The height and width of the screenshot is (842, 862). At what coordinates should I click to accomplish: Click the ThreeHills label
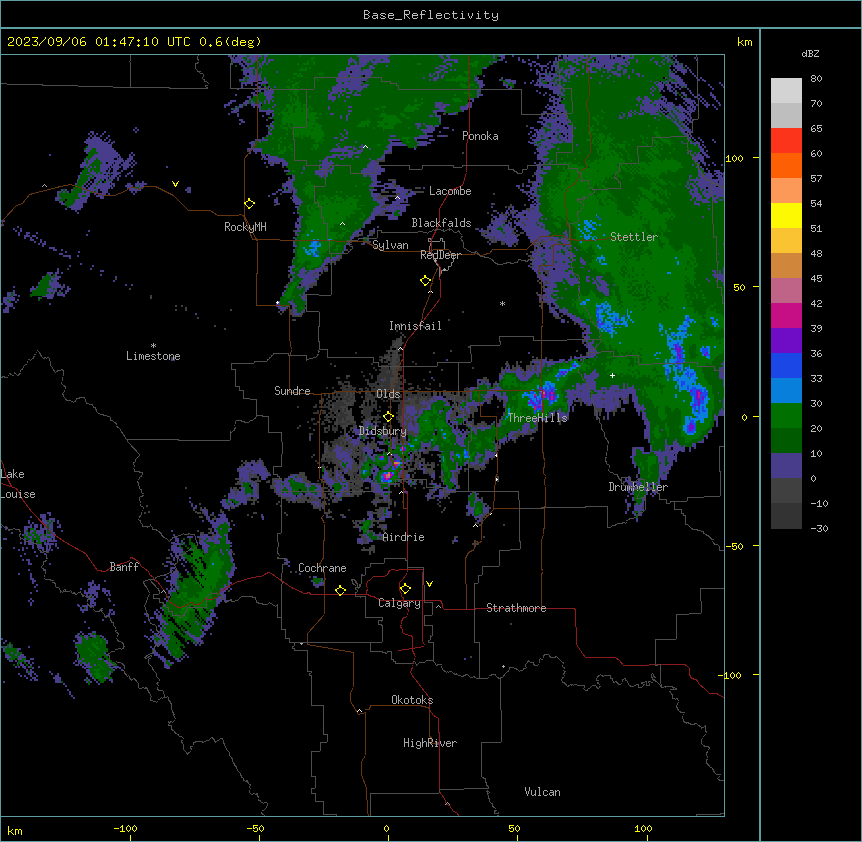click(537, 418)
